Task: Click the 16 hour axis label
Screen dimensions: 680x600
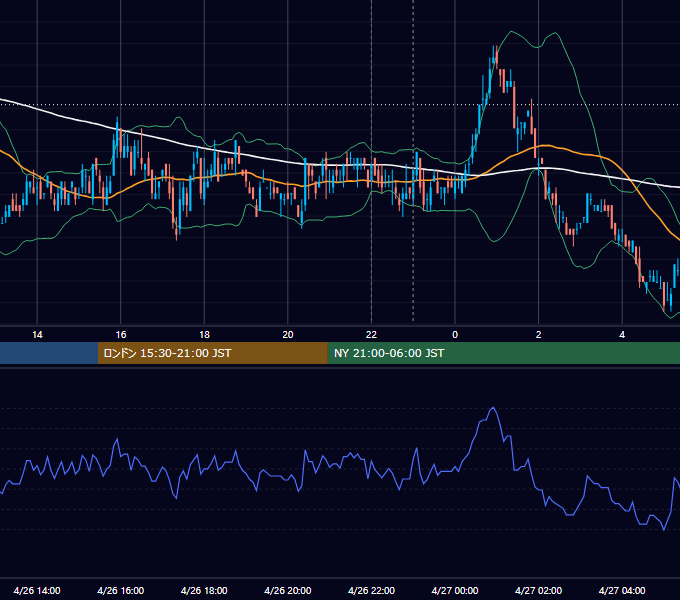Action: (121, 335)
